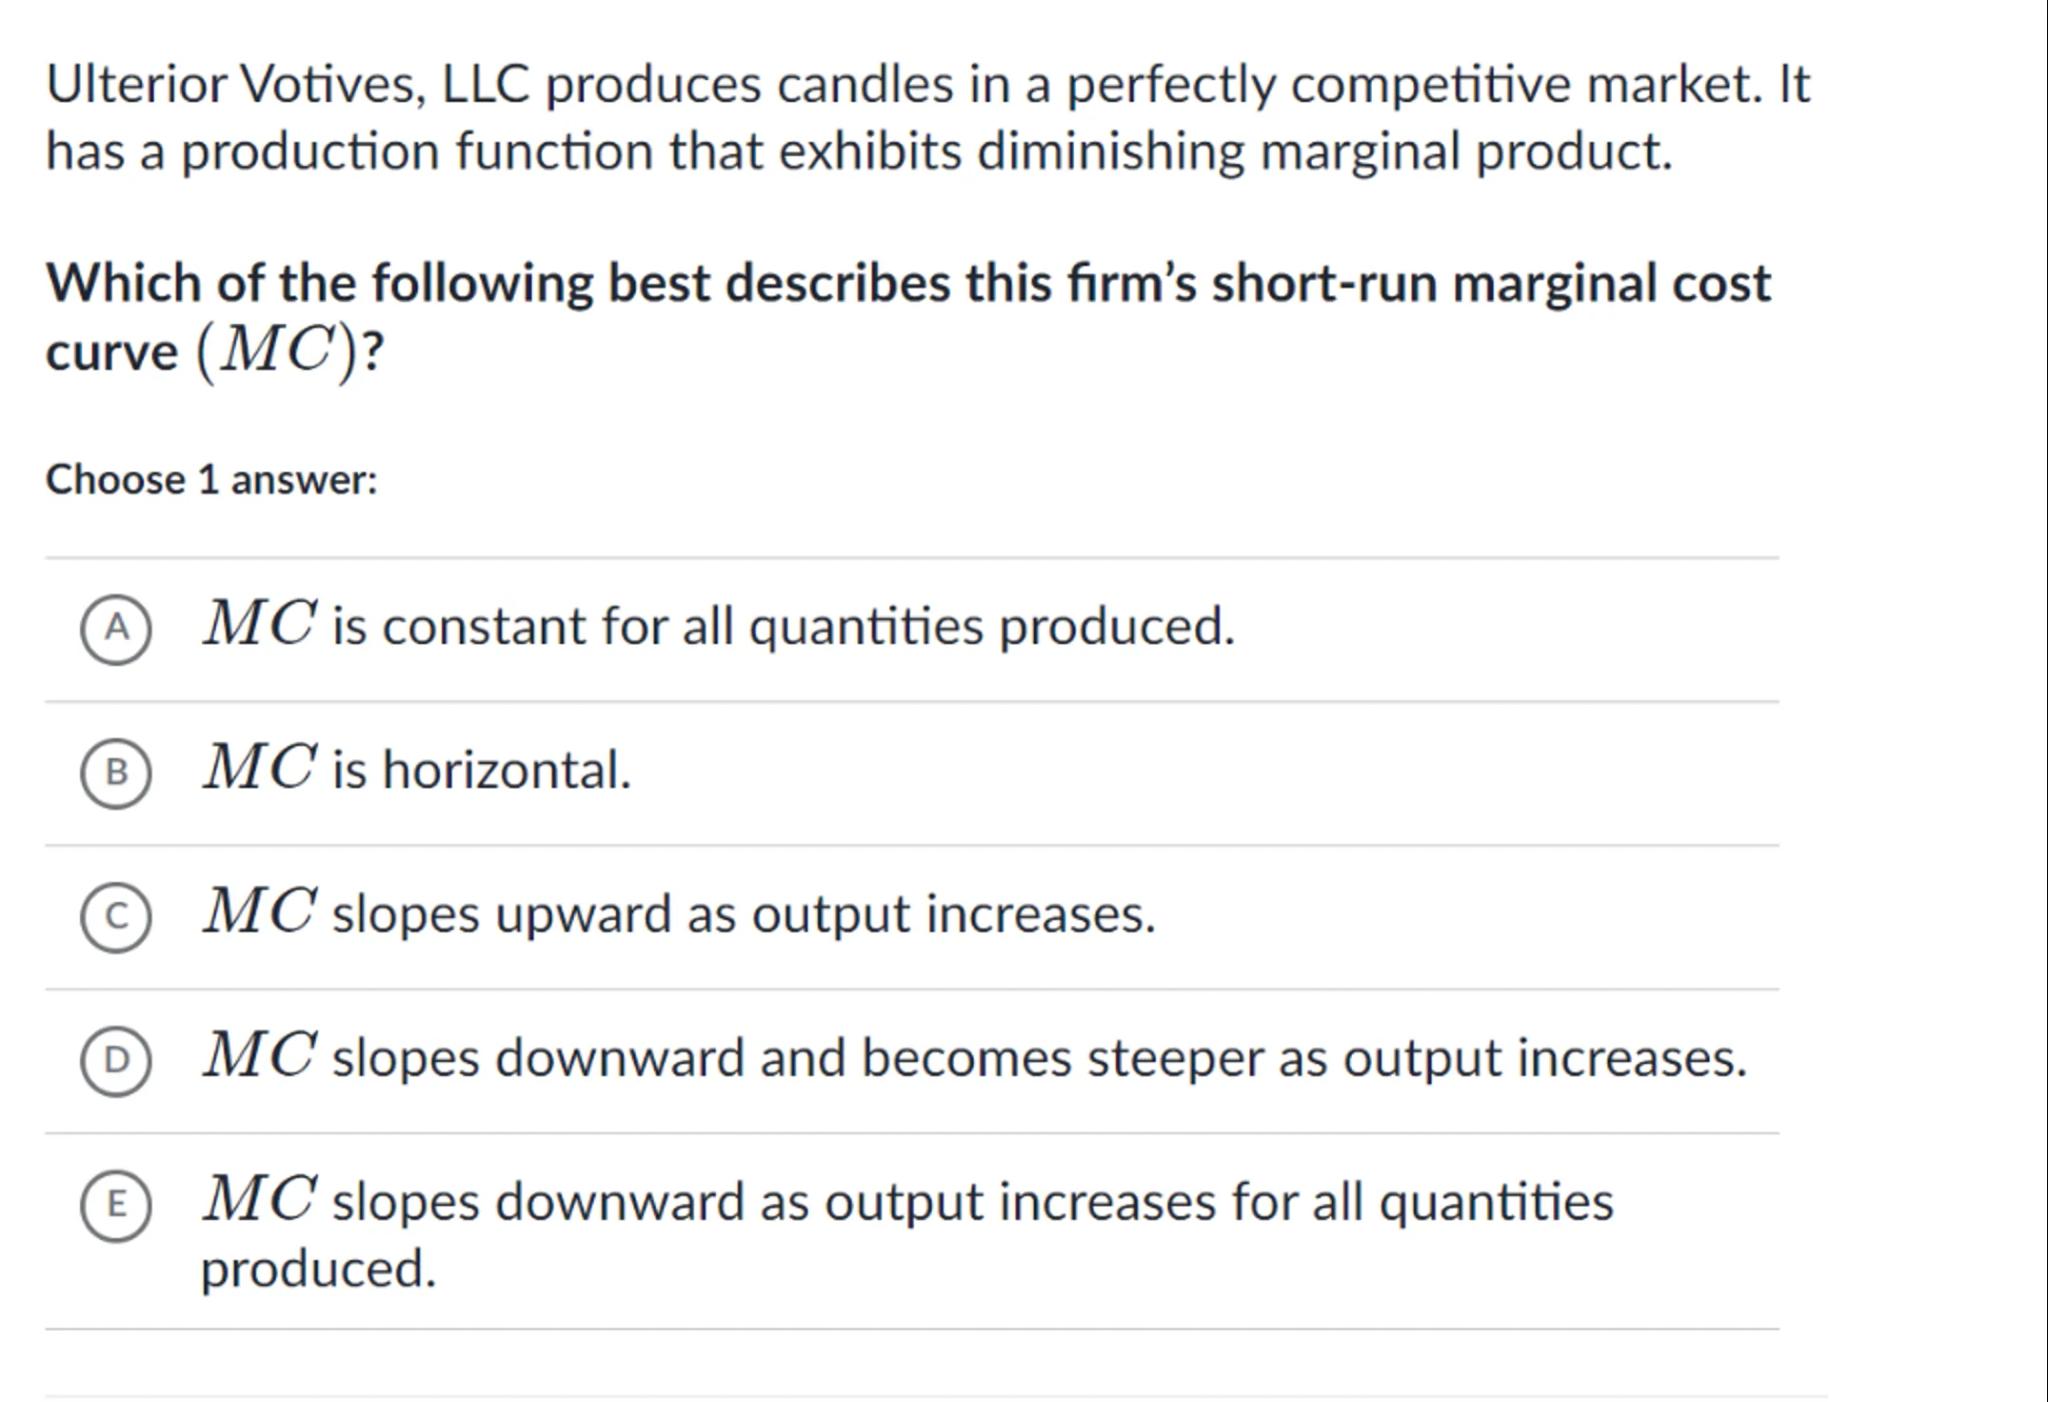Select radio button C
This screenshot has height=1402, width=2048.
click(x=116, y=917)
